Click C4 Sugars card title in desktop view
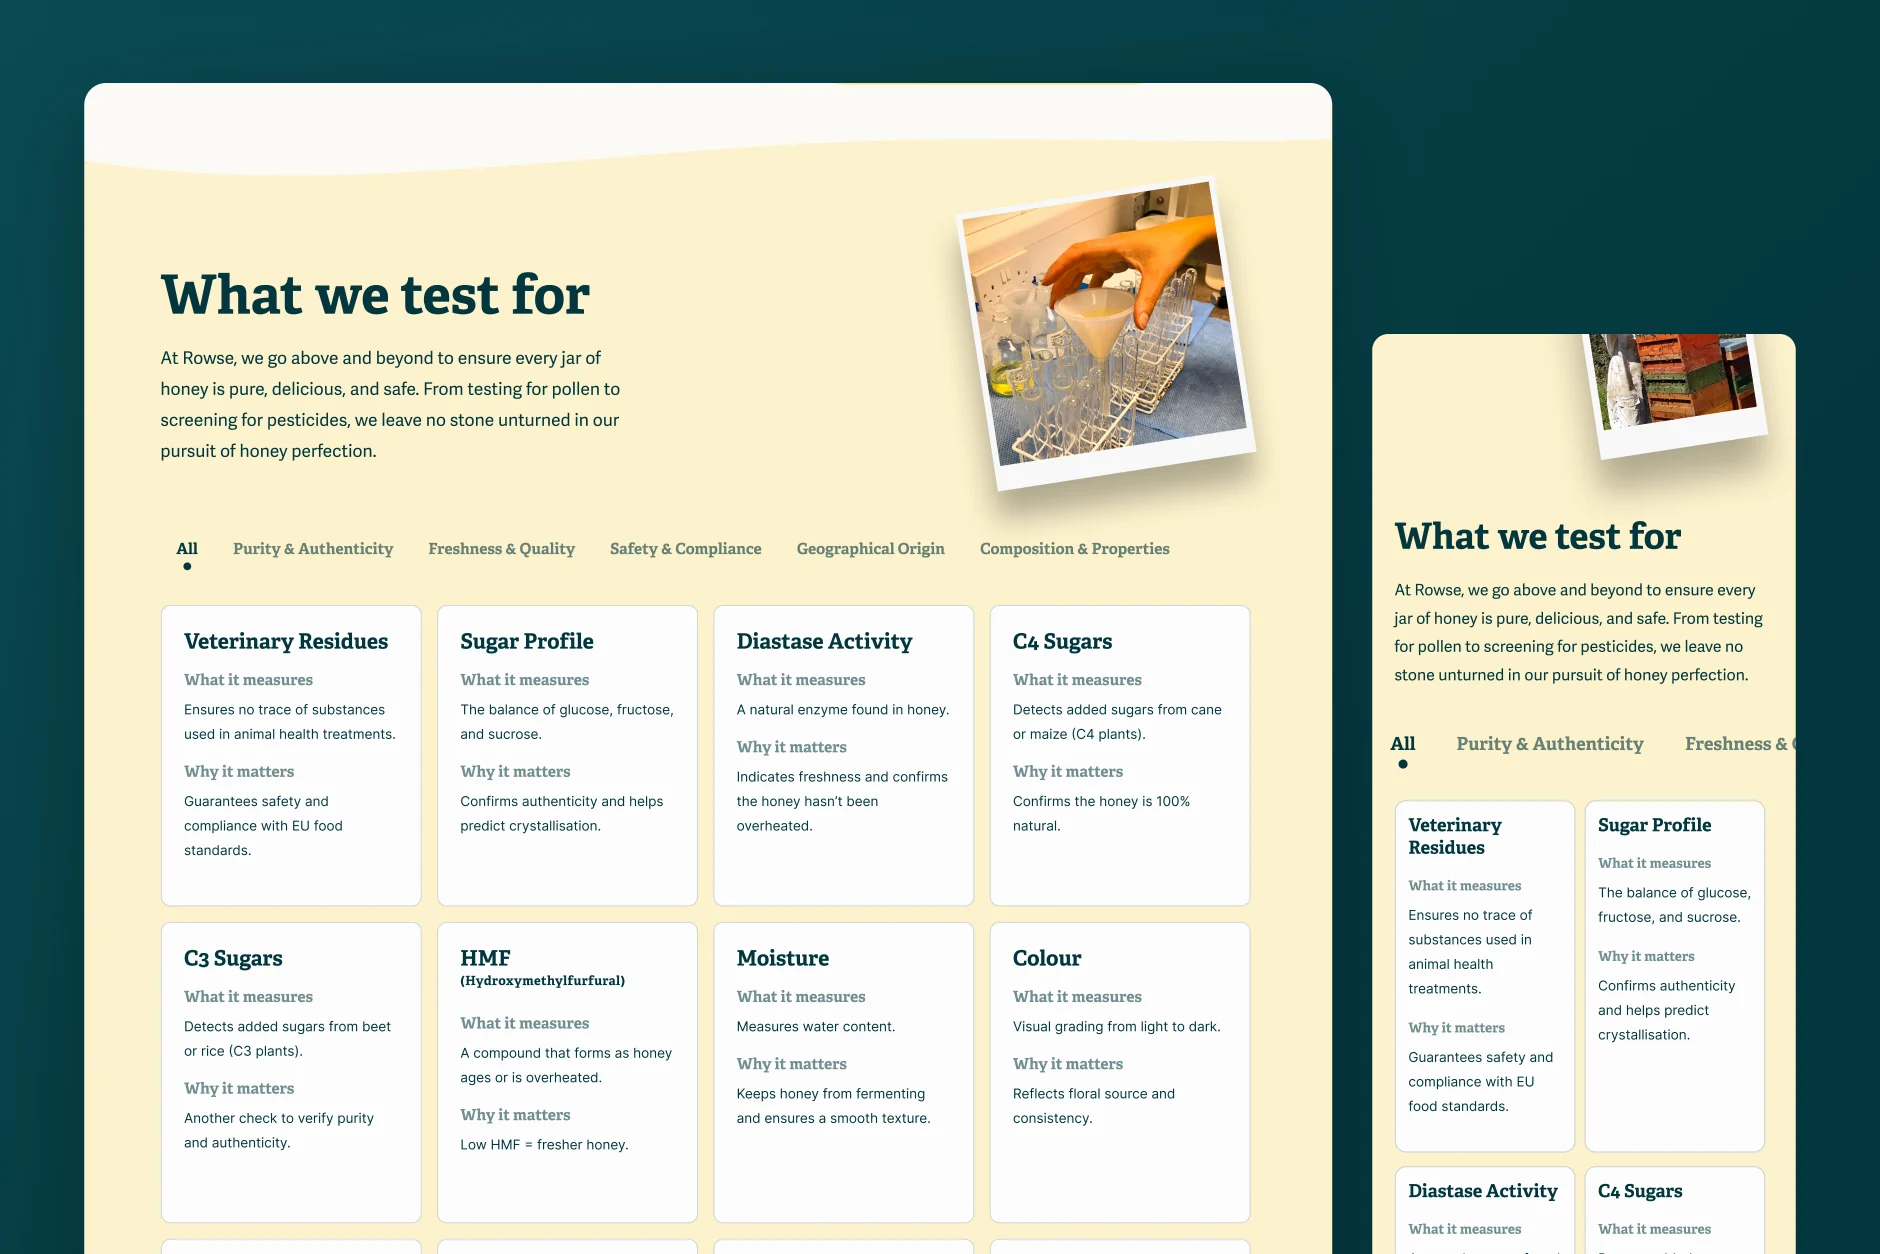 point(1062,641)
